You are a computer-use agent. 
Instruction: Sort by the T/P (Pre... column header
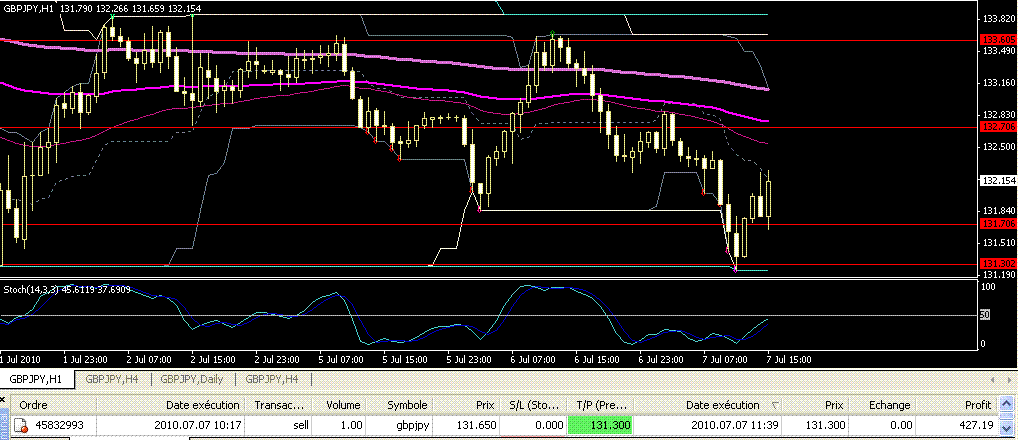pyautogui.click(x=600, y=405)
